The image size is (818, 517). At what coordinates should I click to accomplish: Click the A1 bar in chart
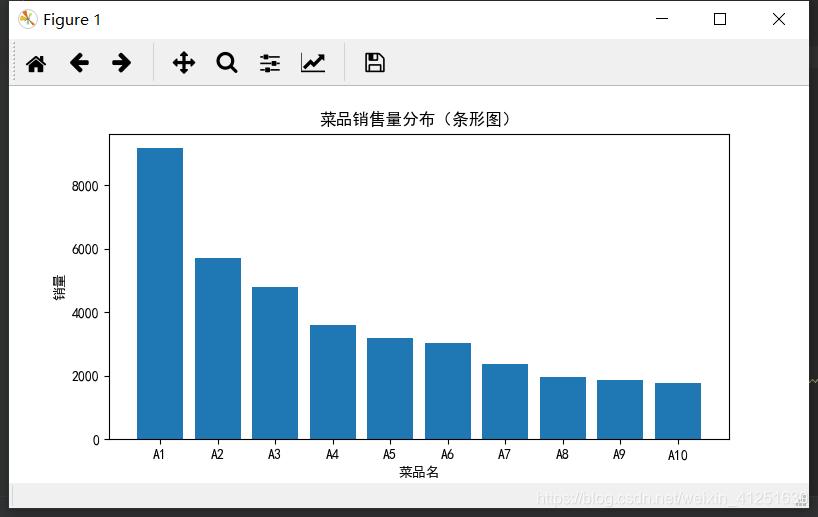[160, 294]
